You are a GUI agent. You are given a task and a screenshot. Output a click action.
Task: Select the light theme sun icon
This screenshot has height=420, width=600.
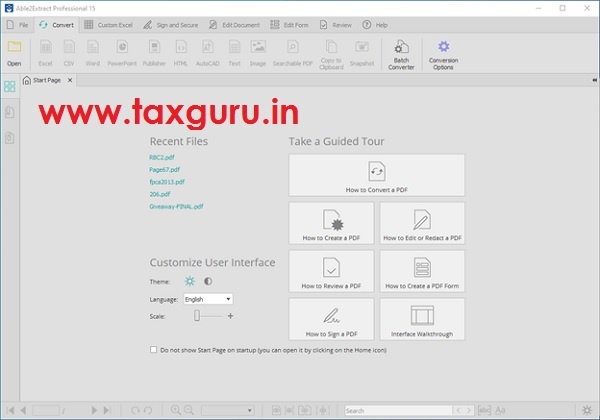[x=190, y=282]
